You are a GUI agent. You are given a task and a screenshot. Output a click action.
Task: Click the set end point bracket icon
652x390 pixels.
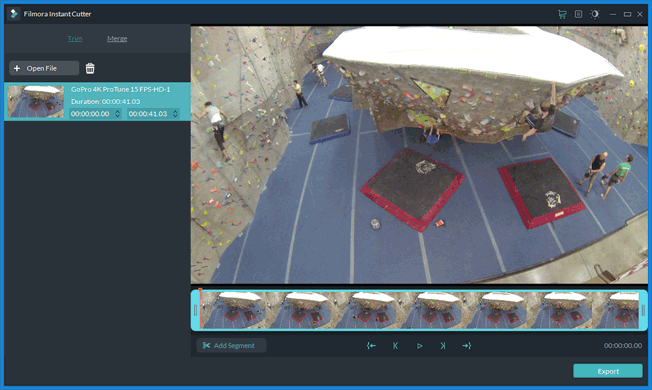click(467, 346)
